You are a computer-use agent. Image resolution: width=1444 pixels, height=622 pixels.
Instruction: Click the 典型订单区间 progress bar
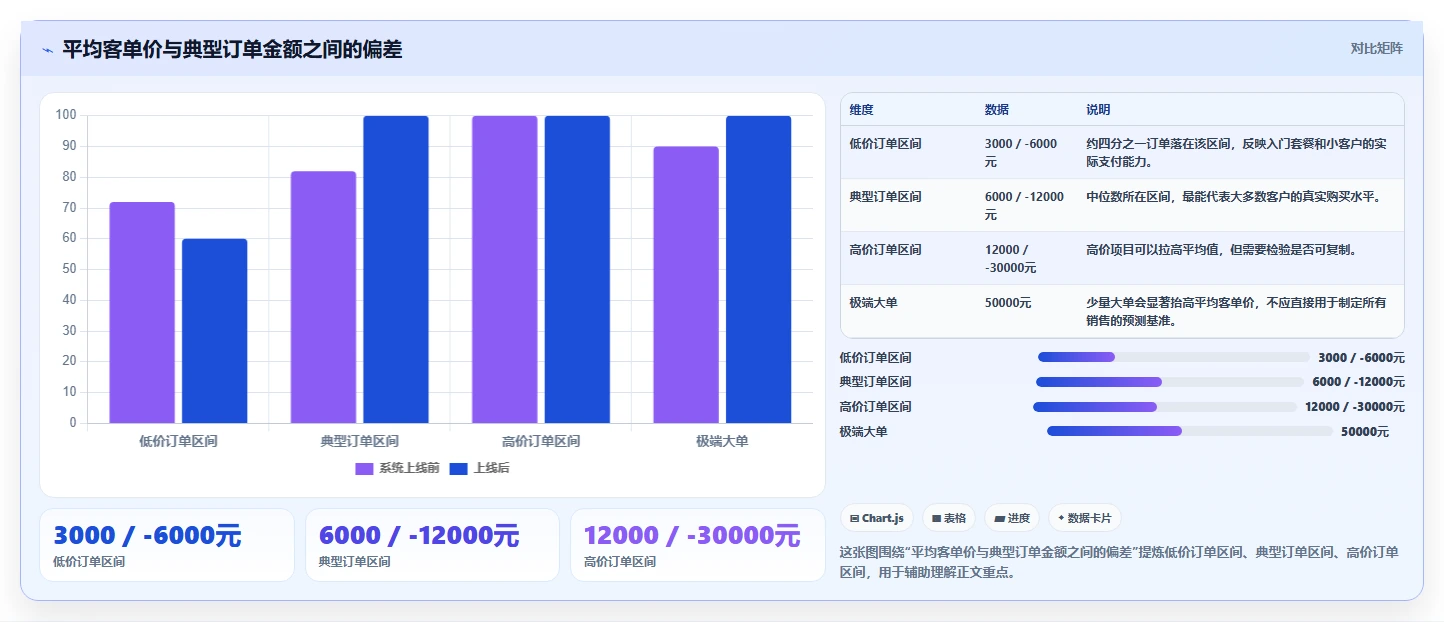(1169, 382)
